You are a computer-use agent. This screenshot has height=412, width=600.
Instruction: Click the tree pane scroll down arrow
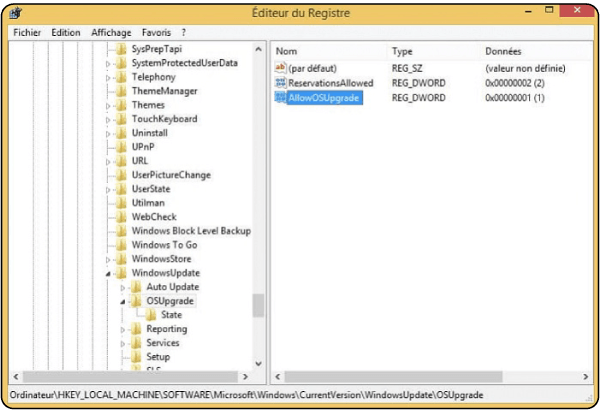point(259,363)
